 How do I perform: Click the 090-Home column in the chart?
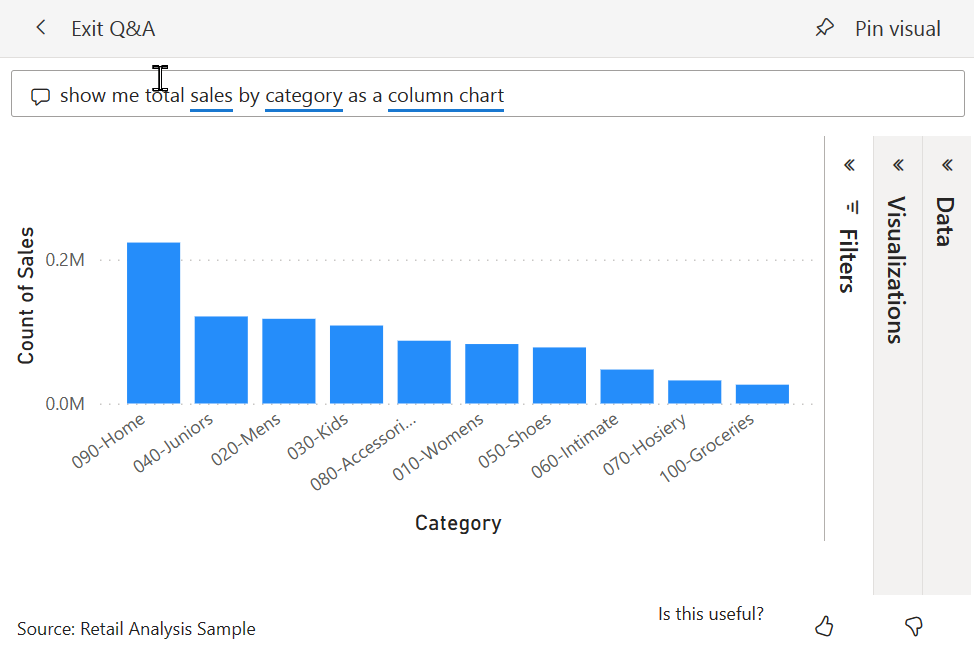click(x=152, y=320)
